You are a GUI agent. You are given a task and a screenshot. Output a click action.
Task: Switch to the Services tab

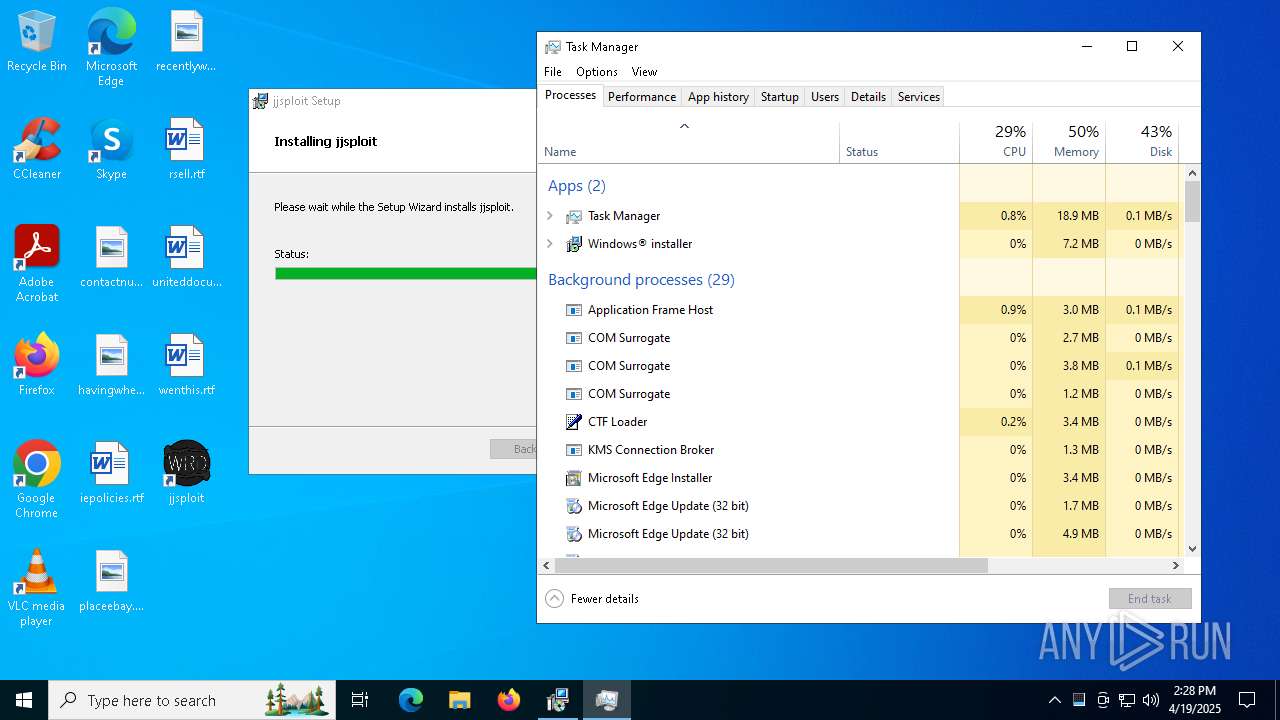(x=919, y=97)
